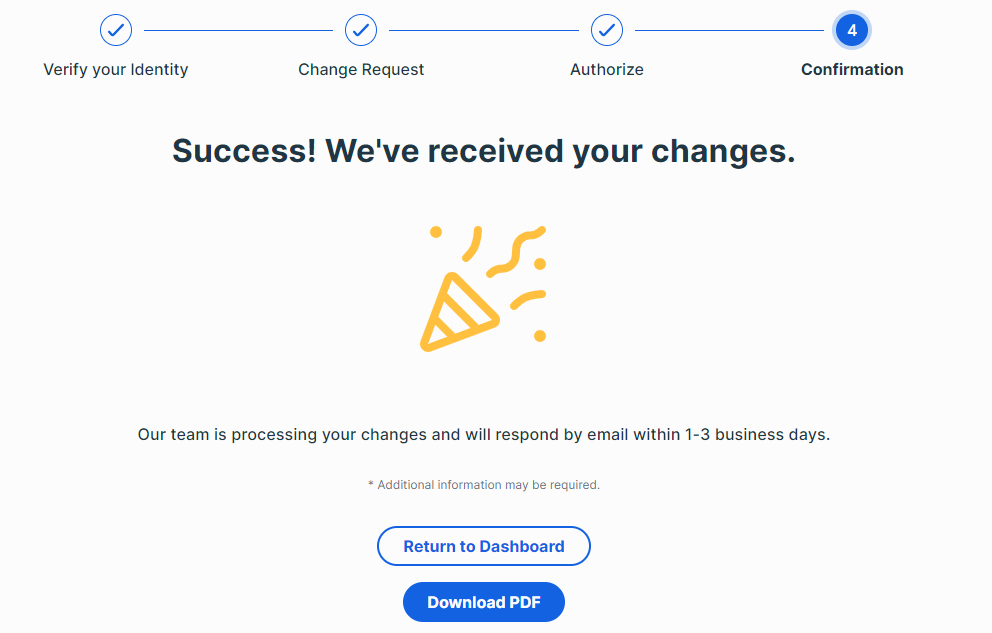Click the Change Request step checkmark

pos(361,30)
